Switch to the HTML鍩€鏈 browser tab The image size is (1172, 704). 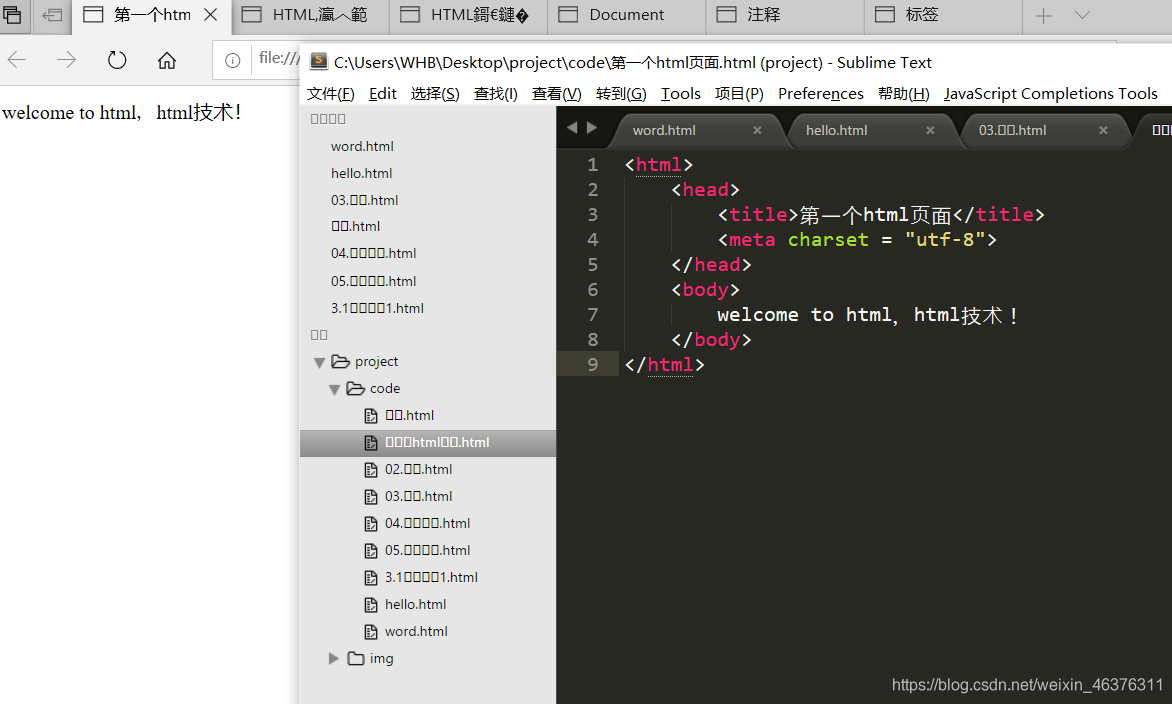point(468,15)
